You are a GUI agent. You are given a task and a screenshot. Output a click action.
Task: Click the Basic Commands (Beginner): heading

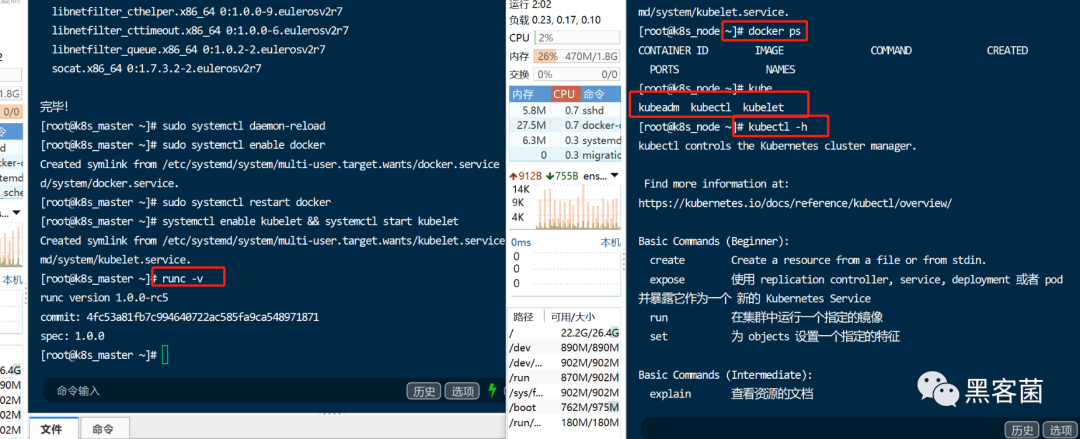tap(714, 241)
